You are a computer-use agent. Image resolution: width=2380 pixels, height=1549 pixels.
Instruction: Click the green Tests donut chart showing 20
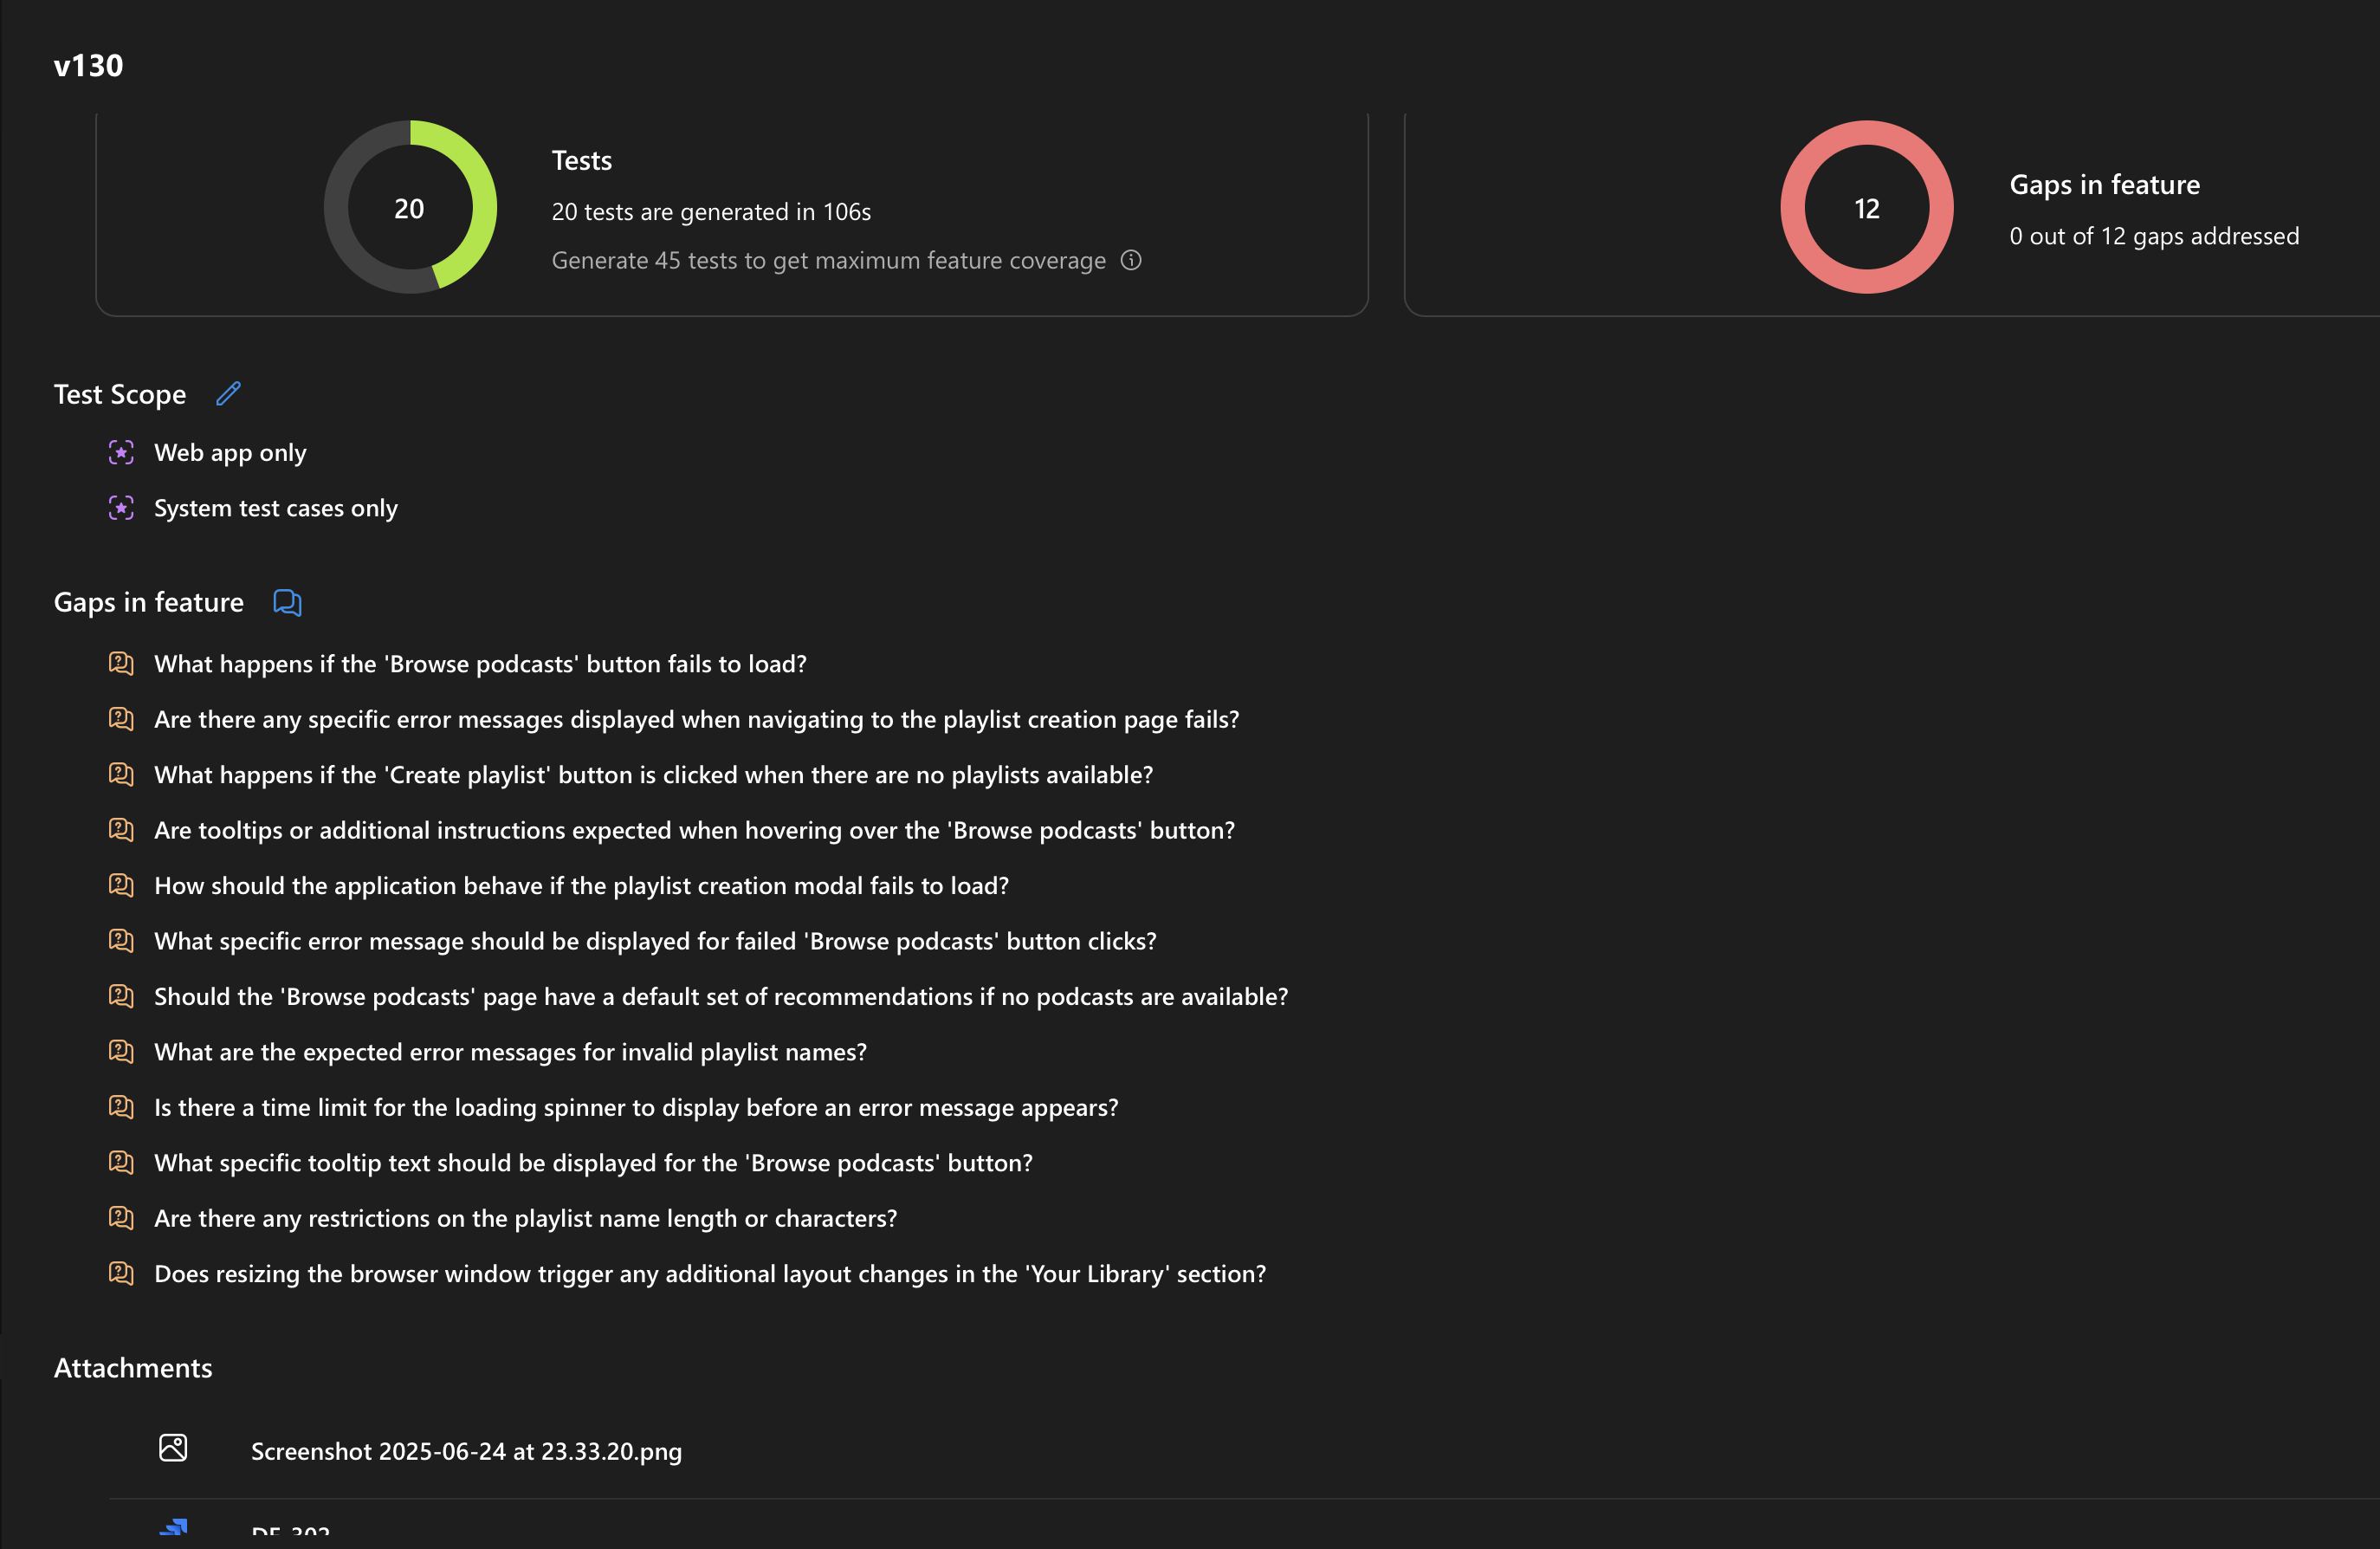pyautogui.click(x=410, y=207)
